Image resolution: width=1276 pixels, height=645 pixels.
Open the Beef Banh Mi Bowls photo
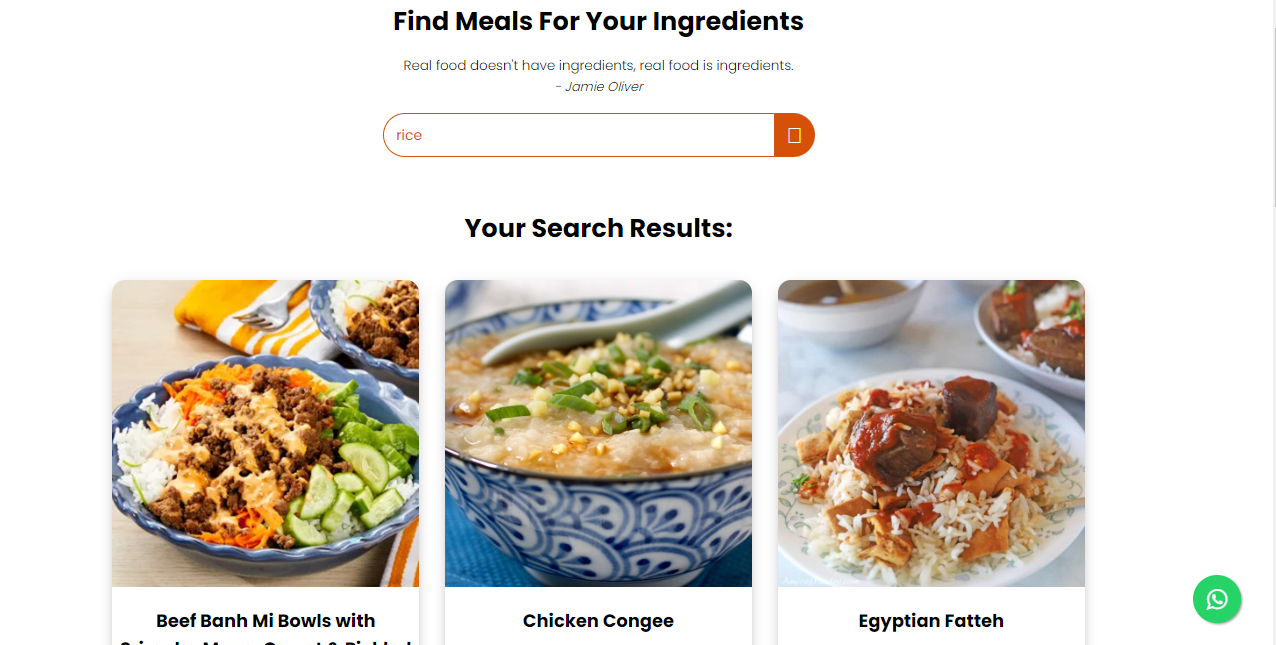[x=265, y=433]
